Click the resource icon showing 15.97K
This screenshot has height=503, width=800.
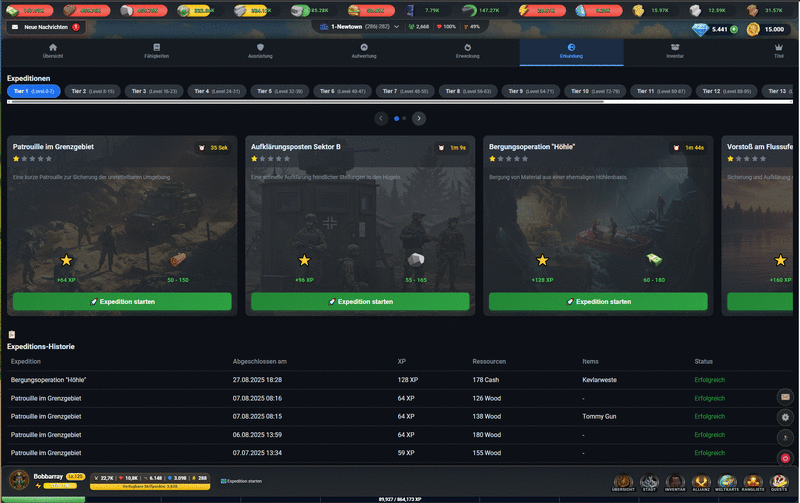tap(638, 10)
